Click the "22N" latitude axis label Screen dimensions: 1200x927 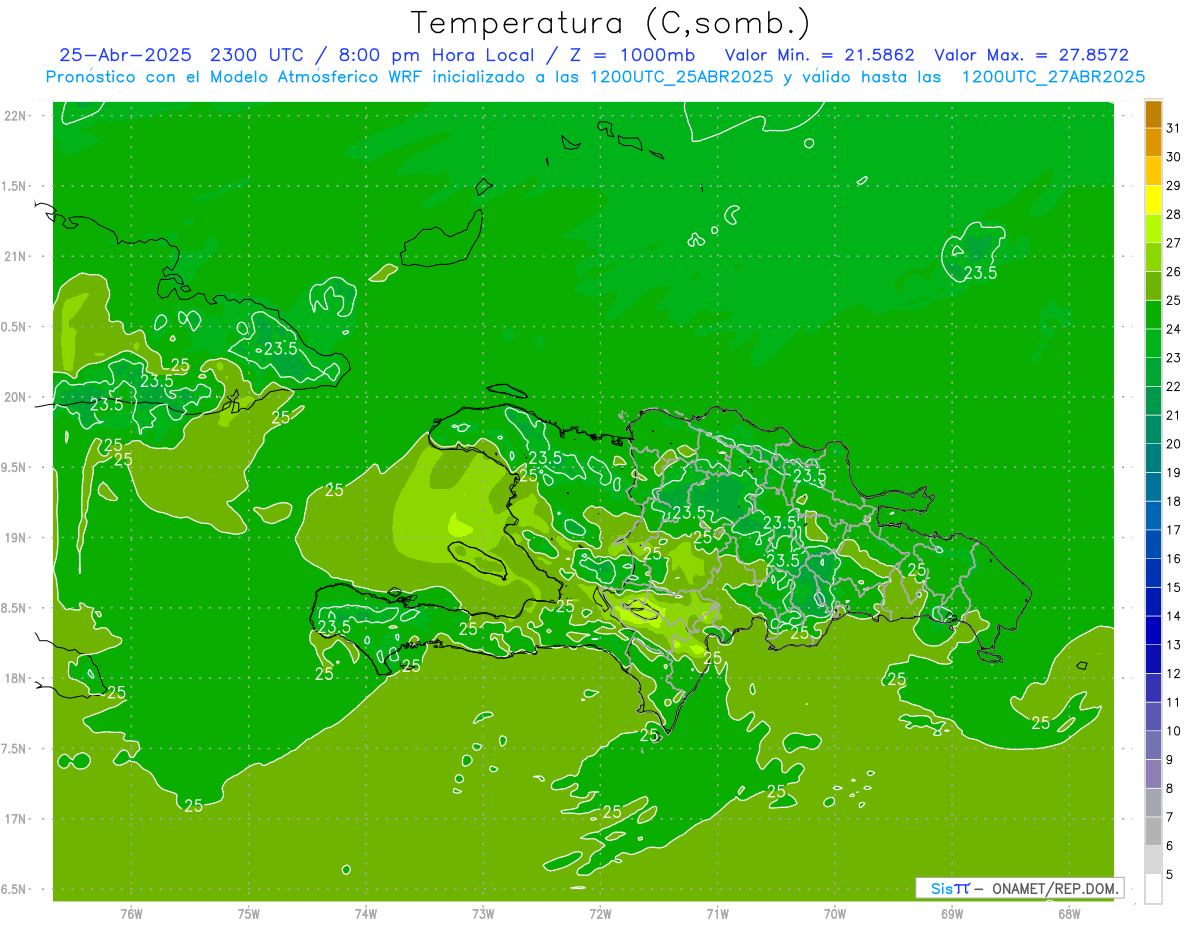point(16,116)
